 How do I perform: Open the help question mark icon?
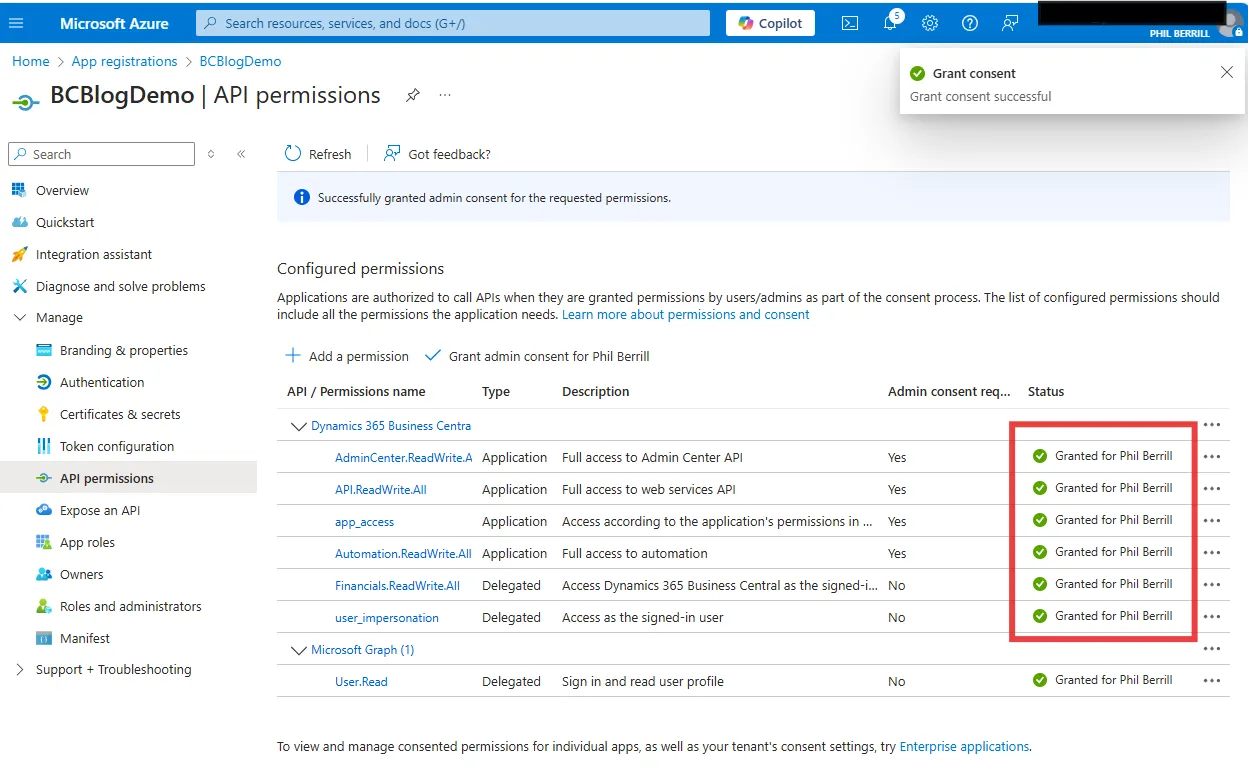click(970, 23)
